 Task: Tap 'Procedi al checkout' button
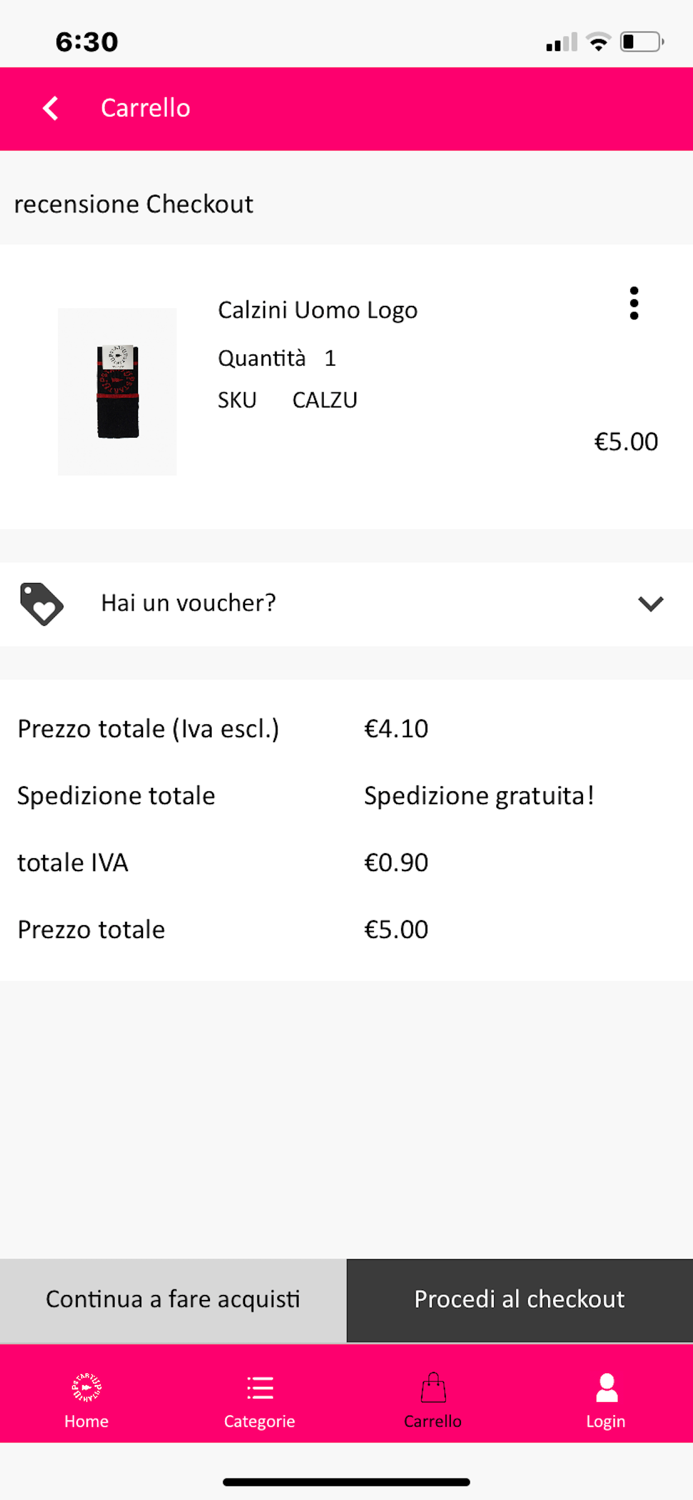[519, 1299]
